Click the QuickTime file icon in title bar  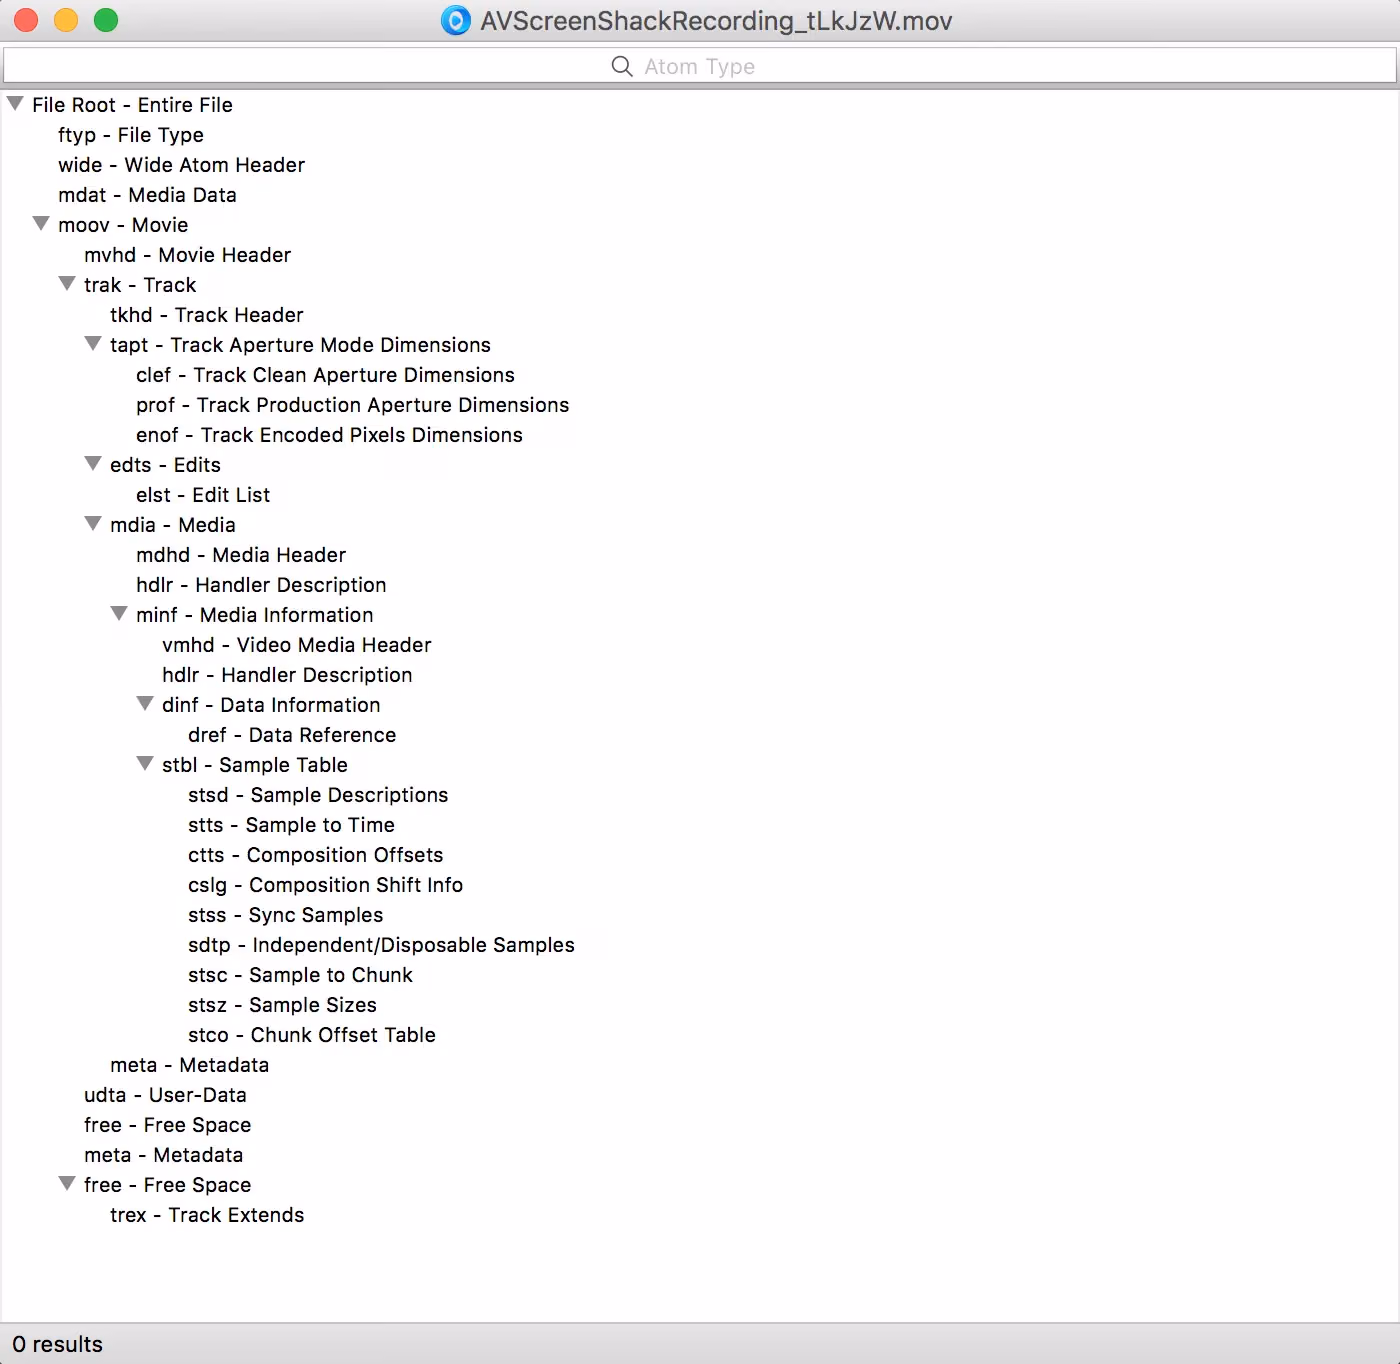pos(456,21)
